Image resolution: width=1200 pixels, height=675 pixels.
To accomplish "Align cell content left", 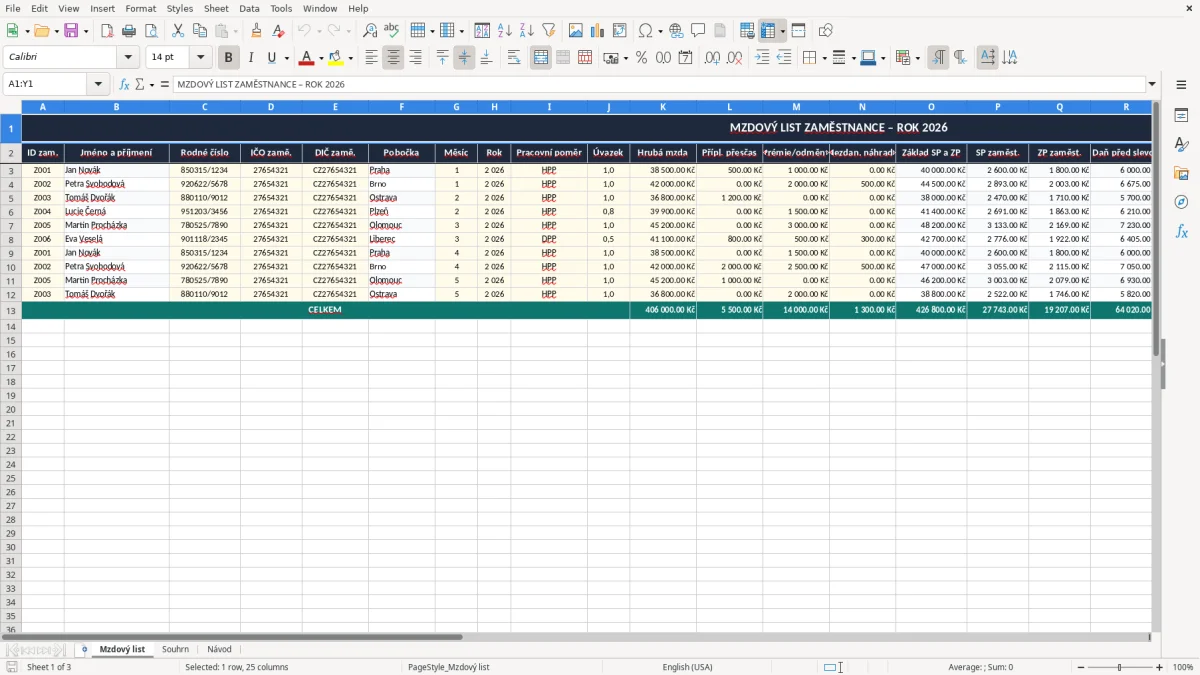I will 372,58.
